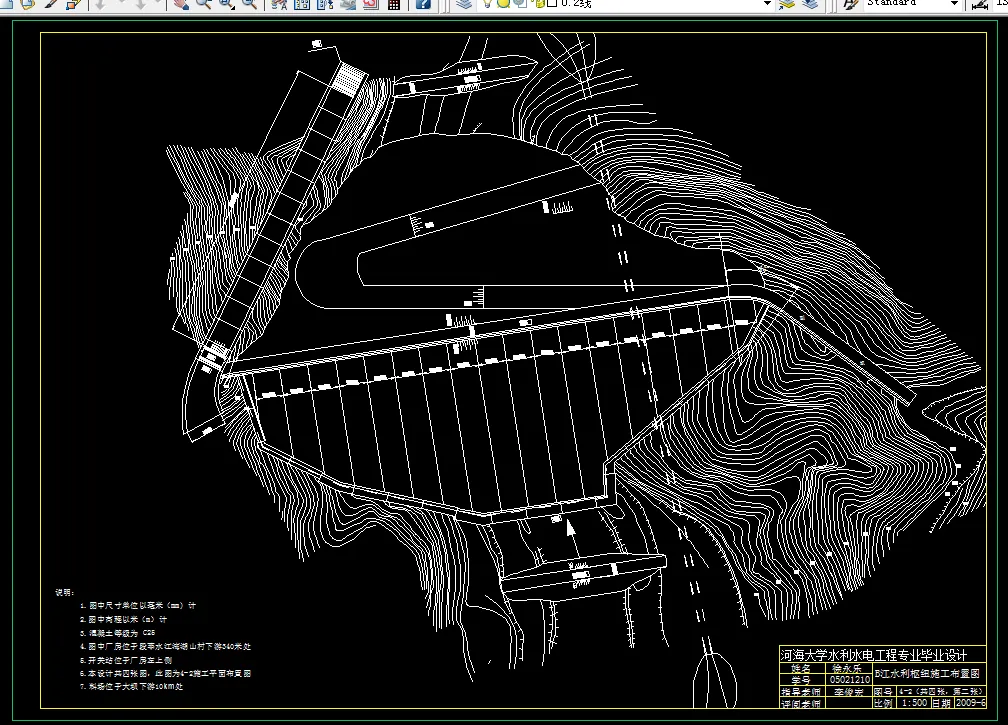
Task: Click the Zoom Previous magnifier icon
Action: click(249, 4)
